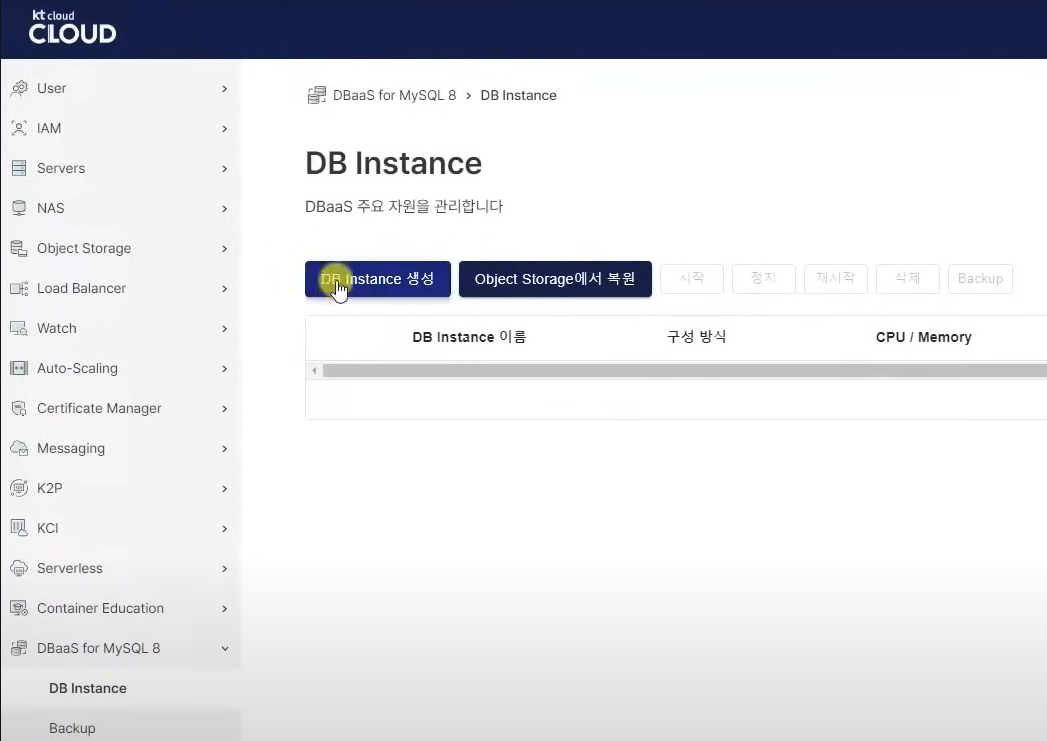The width and height of the screenshot is (1047, 741).
Task: Expand the KCI menu chevron
Action: pos(224,529)
